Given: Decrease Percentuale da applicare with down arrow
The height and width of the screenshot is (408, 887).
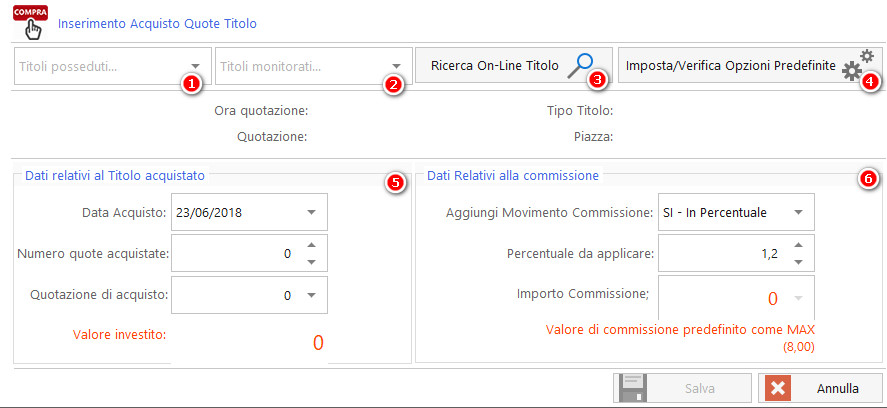Looking at the screenshot, I should [x=798, y=262].
